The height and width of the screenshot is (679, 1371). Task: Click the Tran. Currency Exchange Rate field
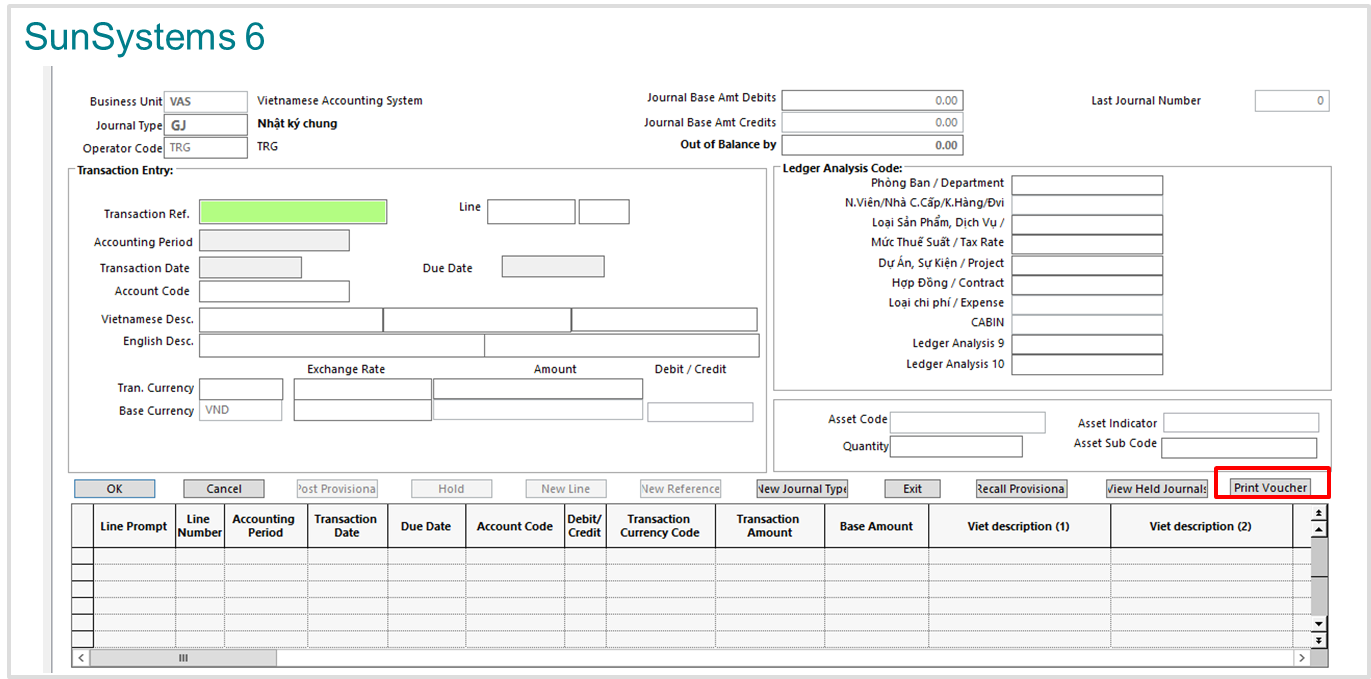click(x=362, y=389)
